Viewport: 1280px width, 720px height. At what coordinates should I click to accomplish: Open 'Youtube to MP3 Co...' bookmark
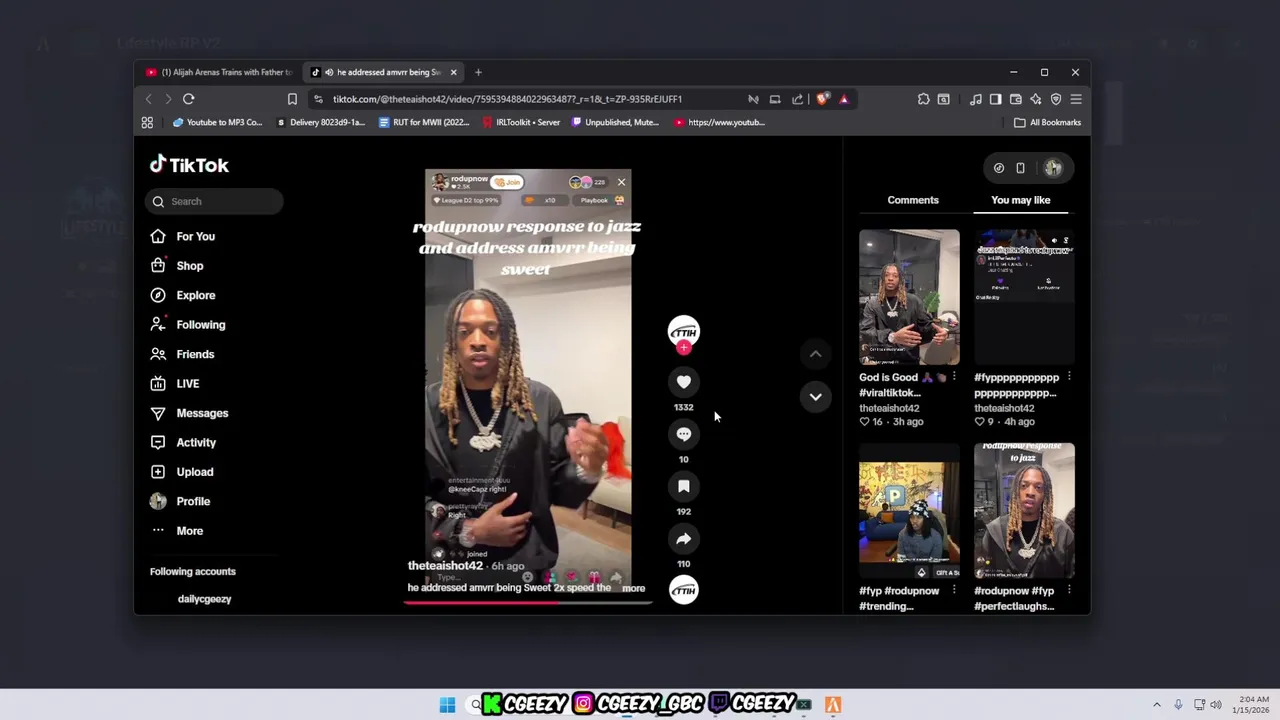coord(217,122)
